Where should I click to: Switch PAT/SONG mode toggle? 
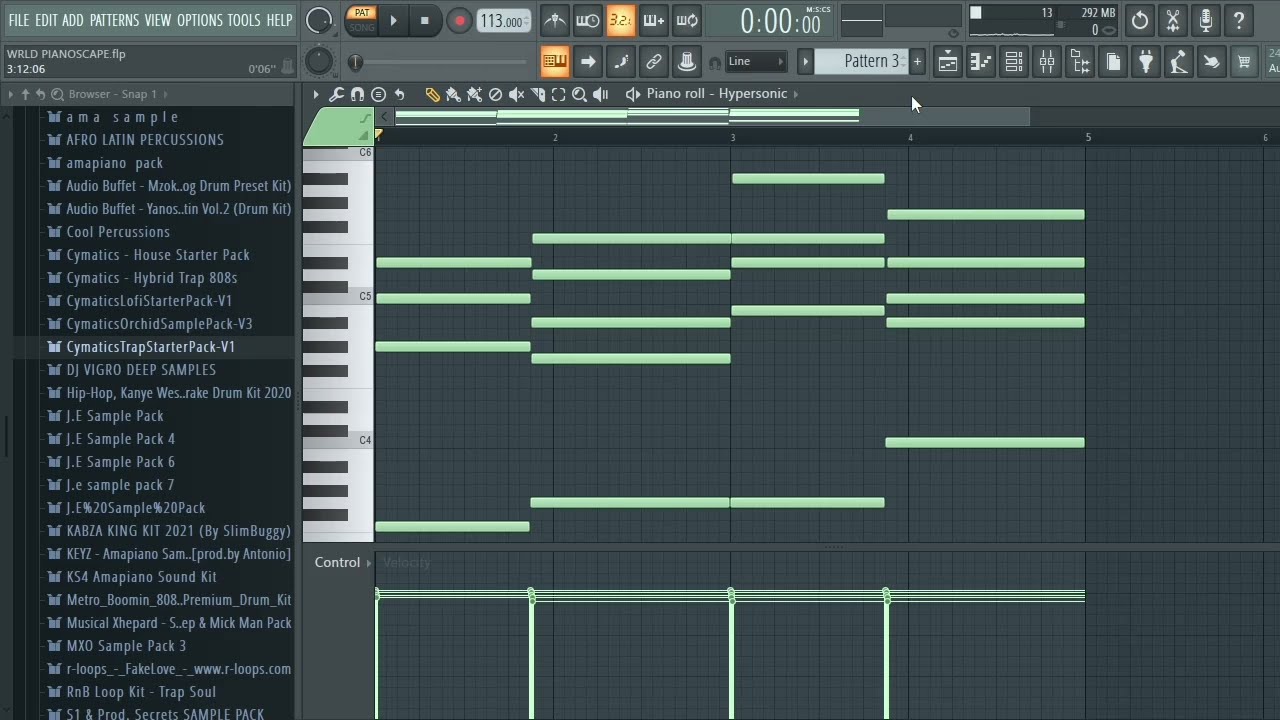362,20
